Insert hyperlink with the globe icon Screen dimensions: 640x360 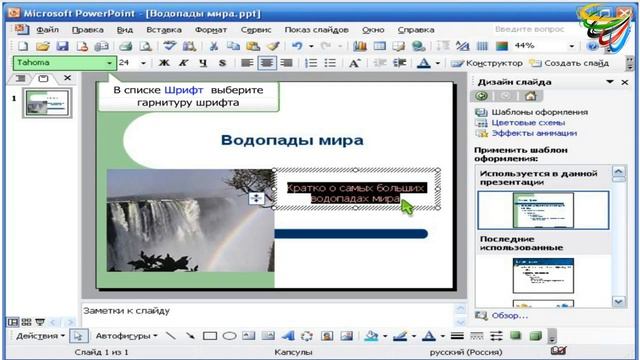click(x=419, y=46)
